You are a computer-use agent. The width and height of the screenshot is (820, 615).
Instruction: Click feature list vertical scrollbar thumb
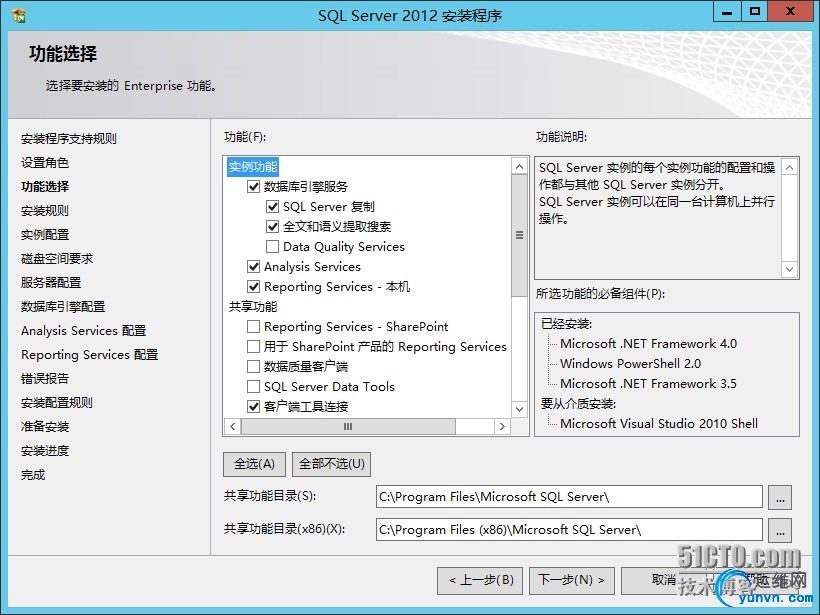point(519,235)
